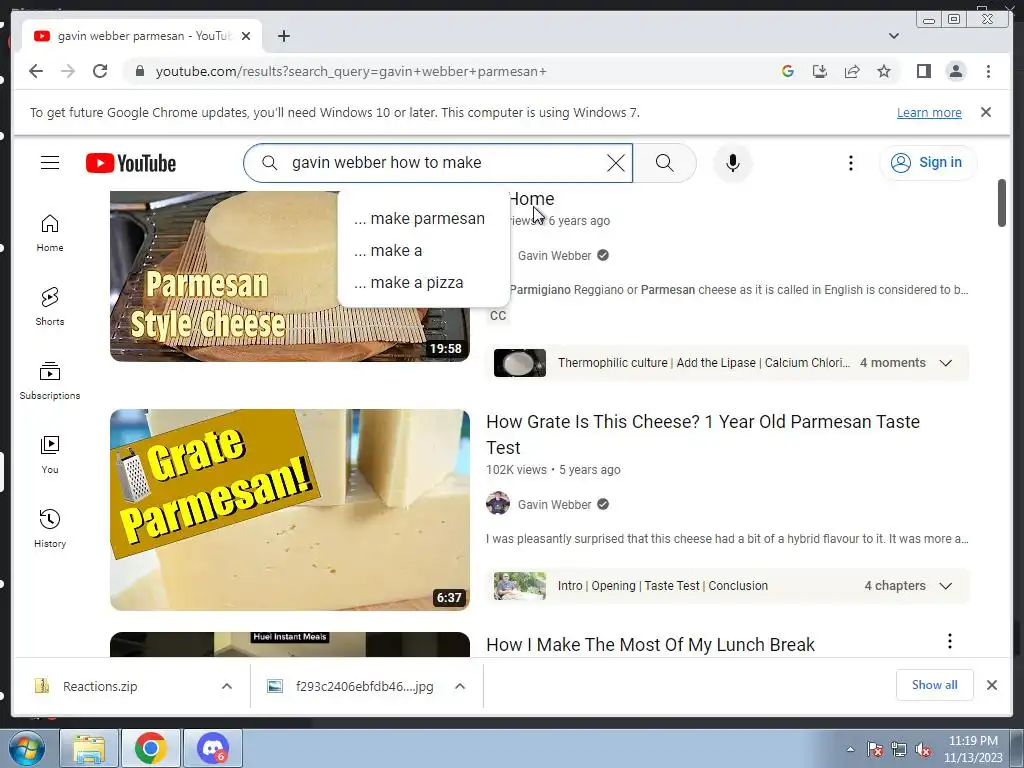
Task: Open File Explorer from the taskbar
Action: 89,748
